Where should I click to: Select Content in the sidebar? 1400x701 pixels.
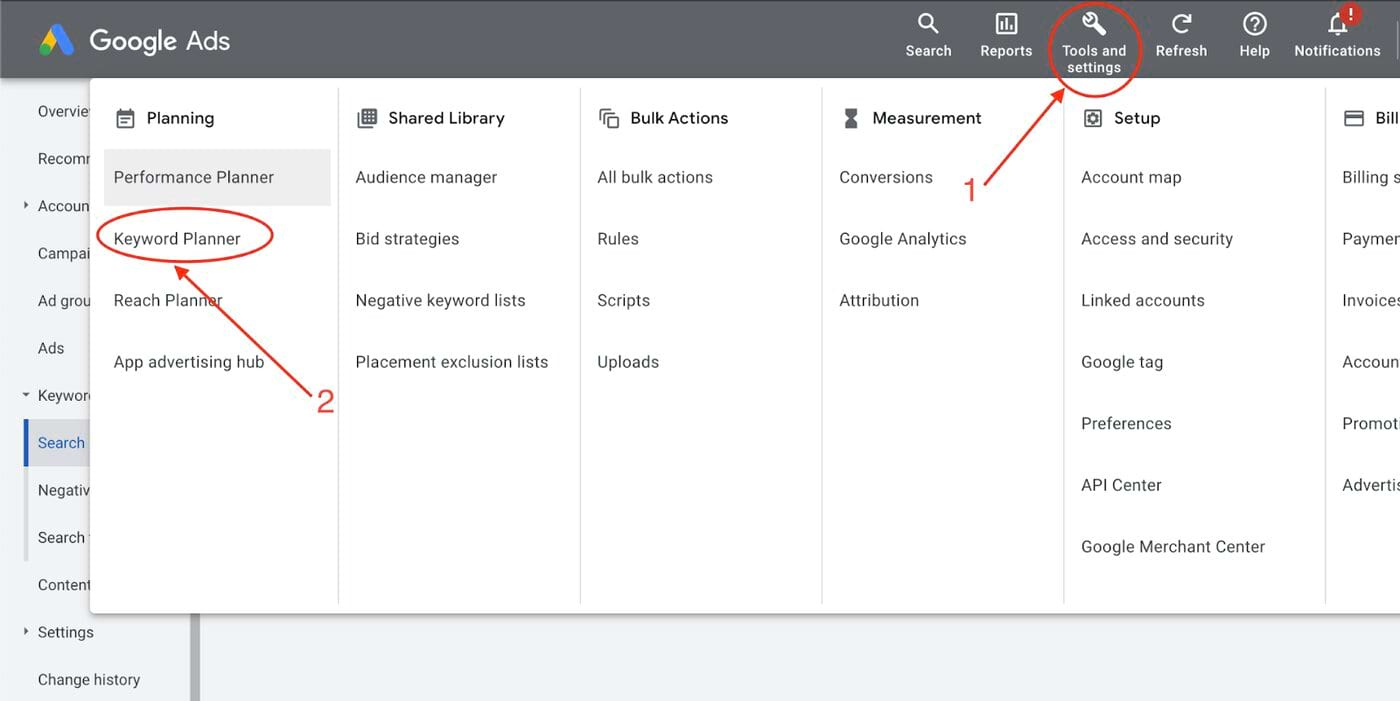(64, 585)
